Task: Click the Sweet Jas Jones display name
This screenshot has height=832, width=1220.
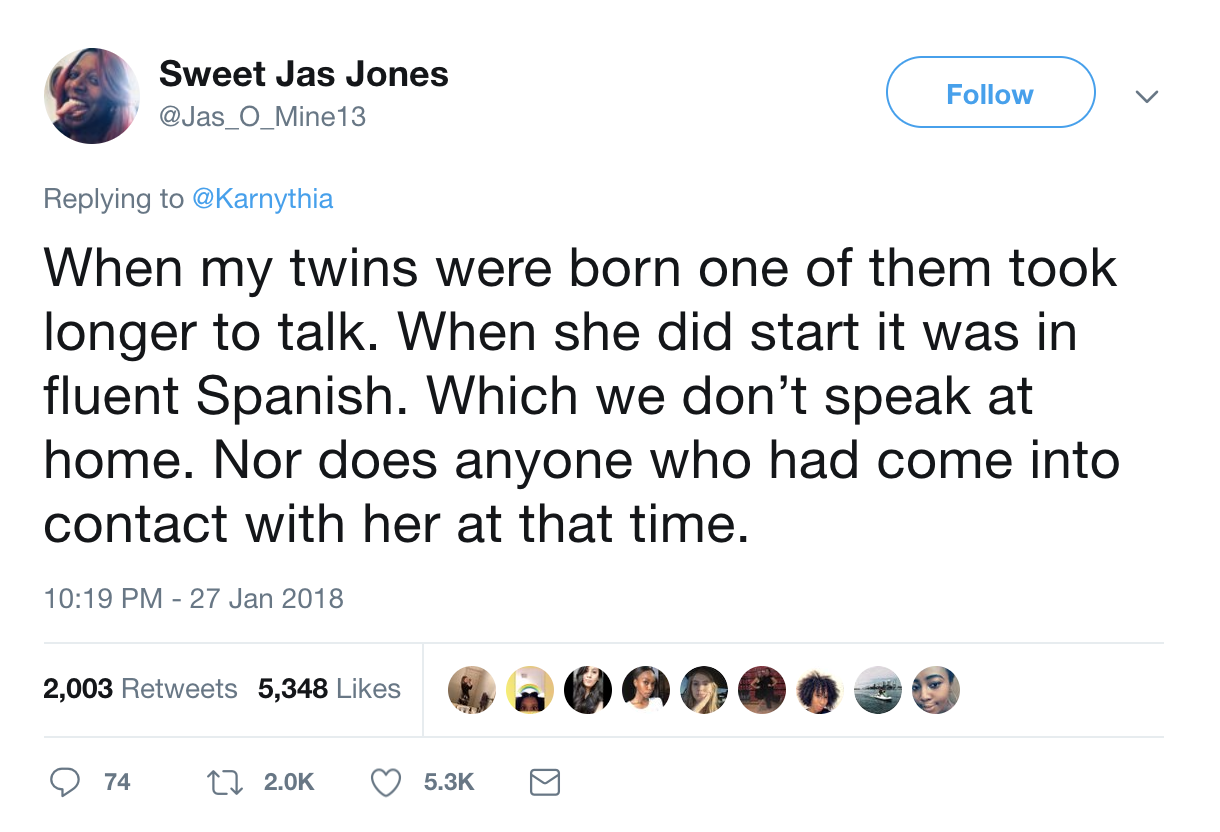Action: click(x=304, y=73)
